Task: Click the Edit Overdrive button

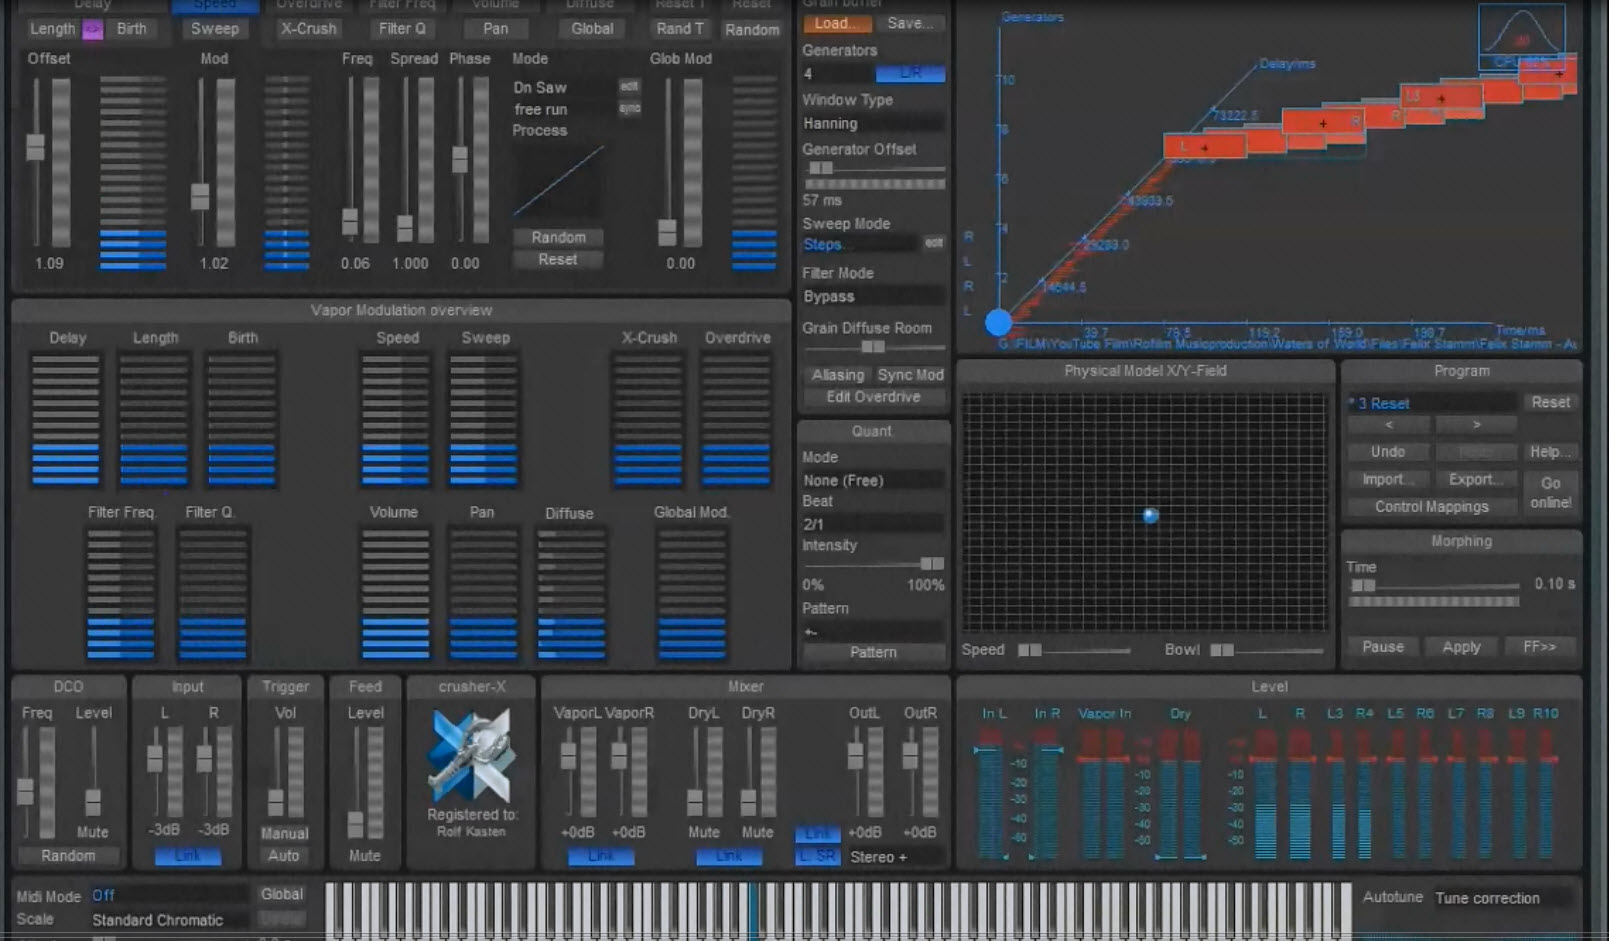Action: pyautogui.click(x=873, y=397)
